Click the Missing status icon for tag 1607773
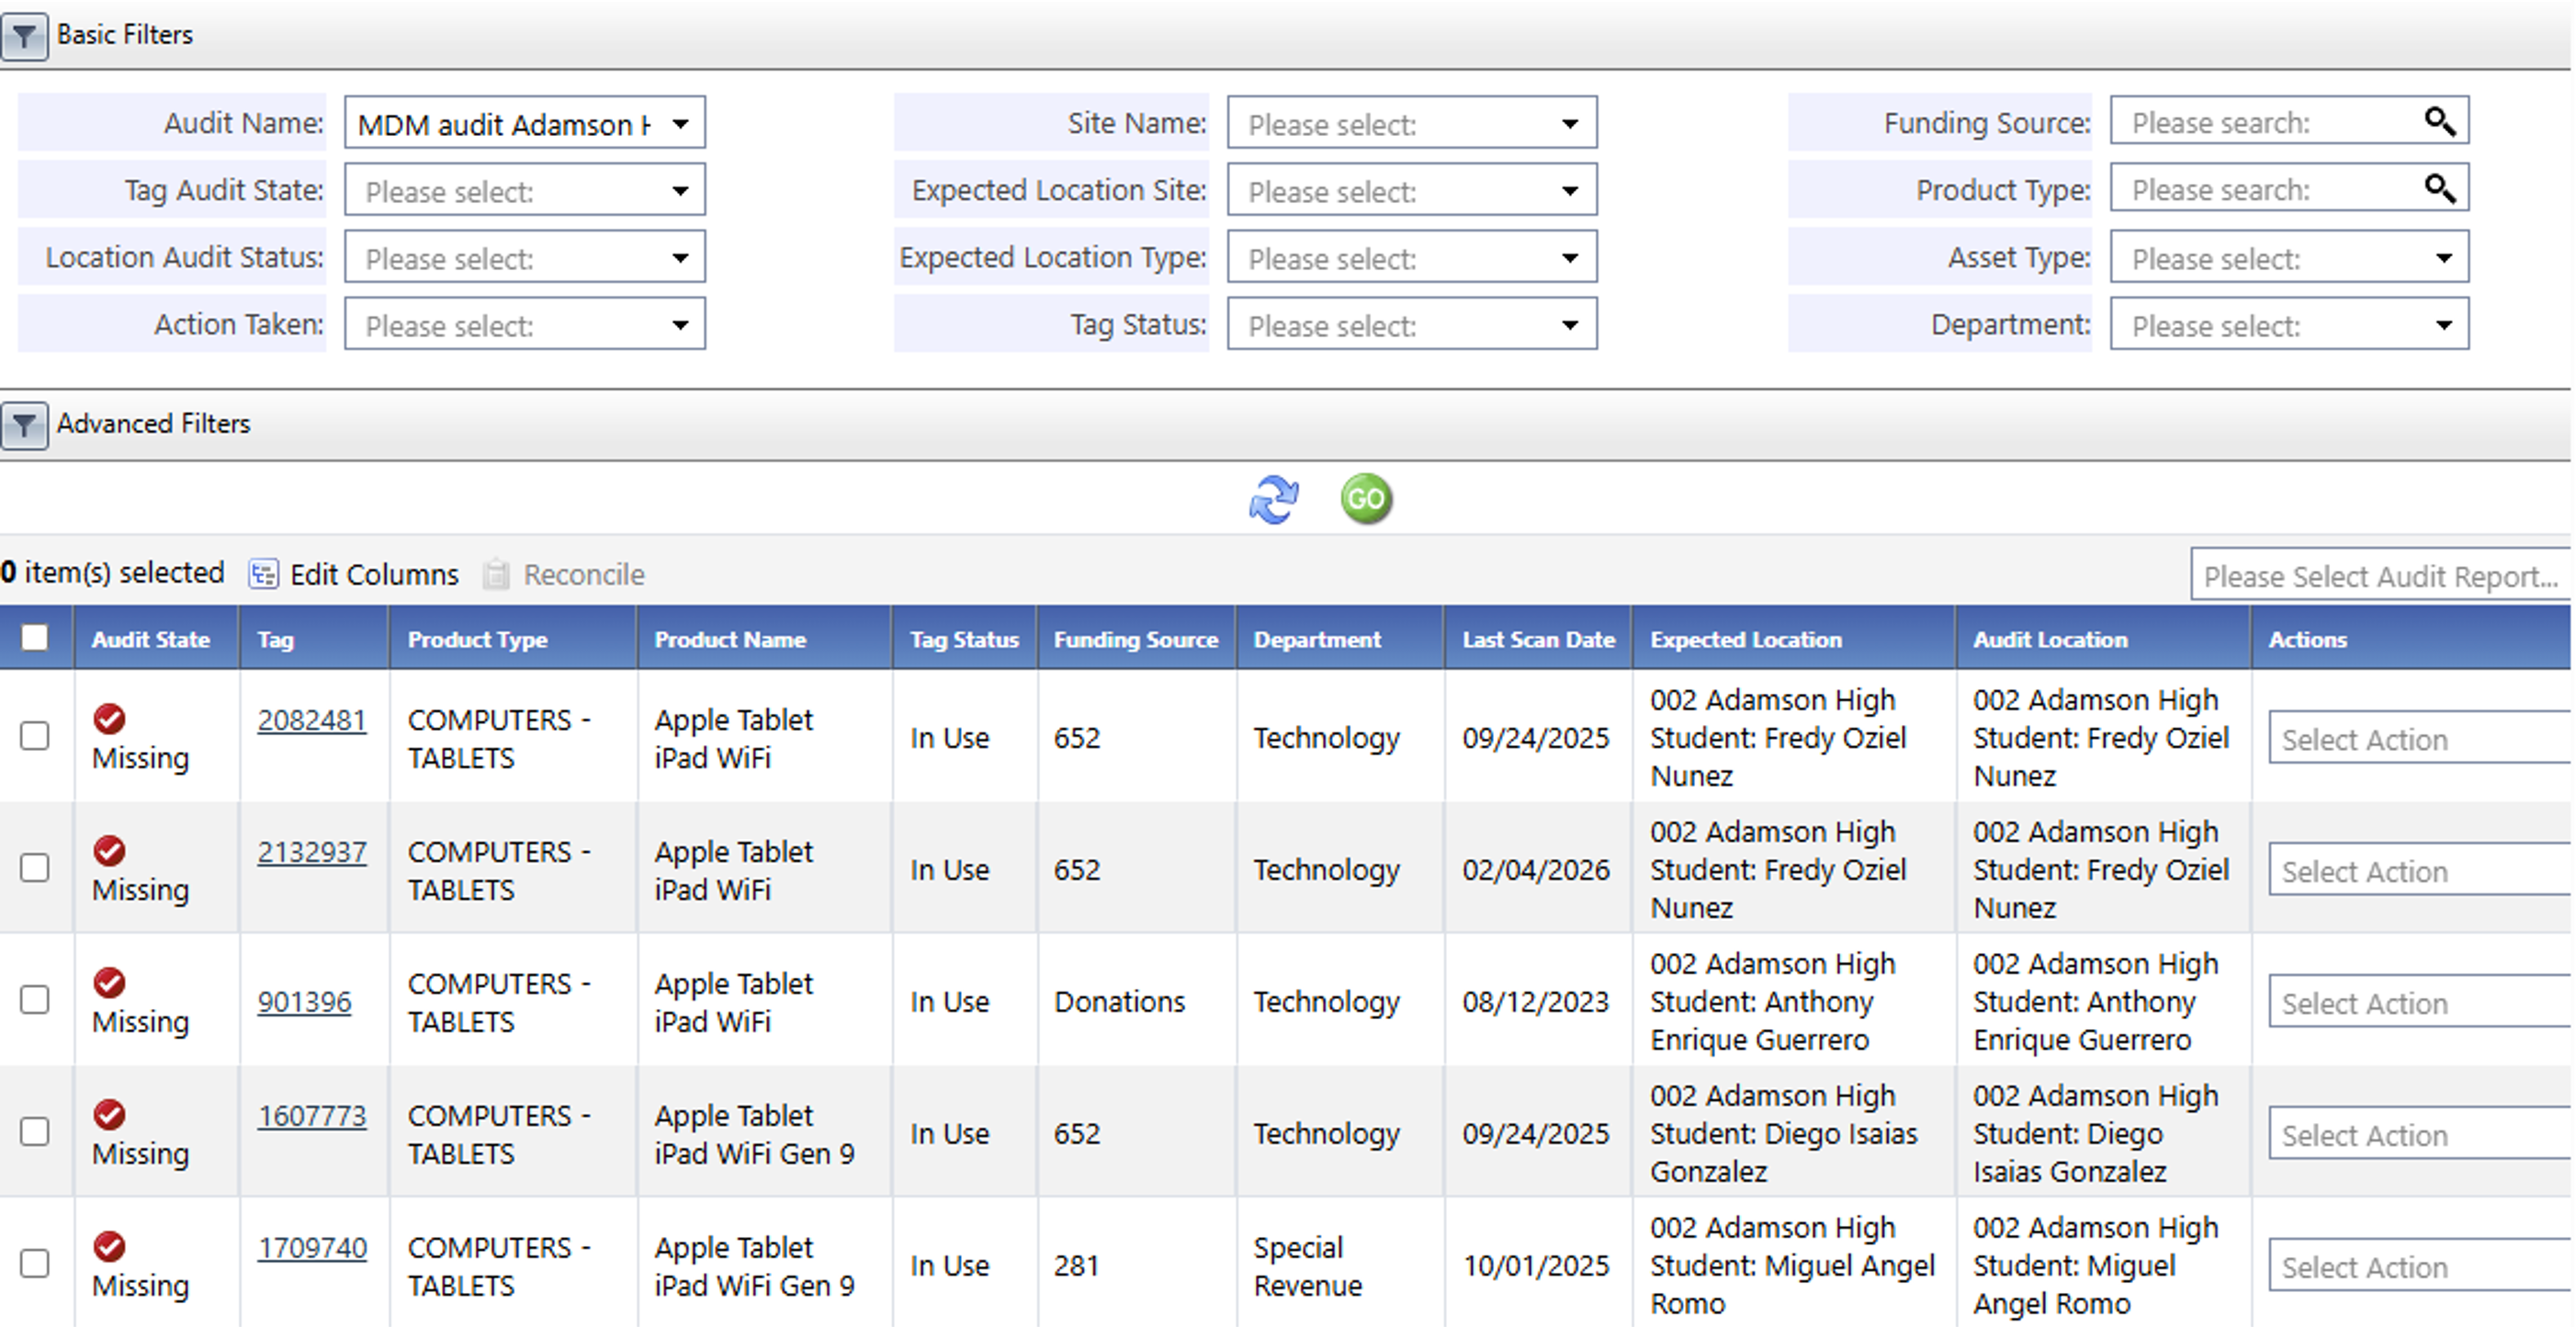Viewport: 2576px width, 1327px height. (x=109, y=1114)
